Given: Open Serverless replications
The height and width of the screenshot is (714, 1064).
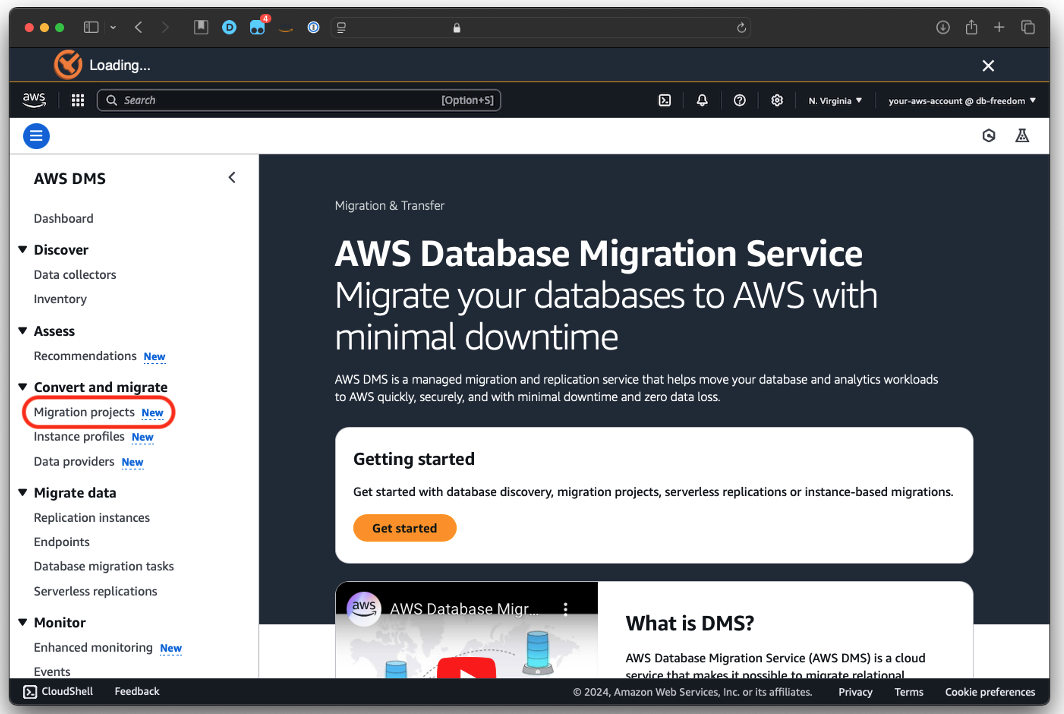Looking at the screenshot, I should pos(96,591).
